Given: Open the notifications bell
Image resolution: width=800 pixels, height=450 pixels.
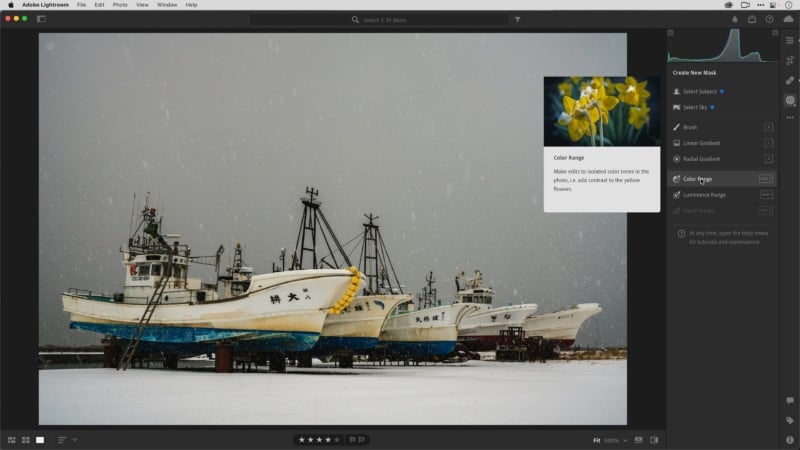Looking at the screenshot, I should click(x=735, y=19).
